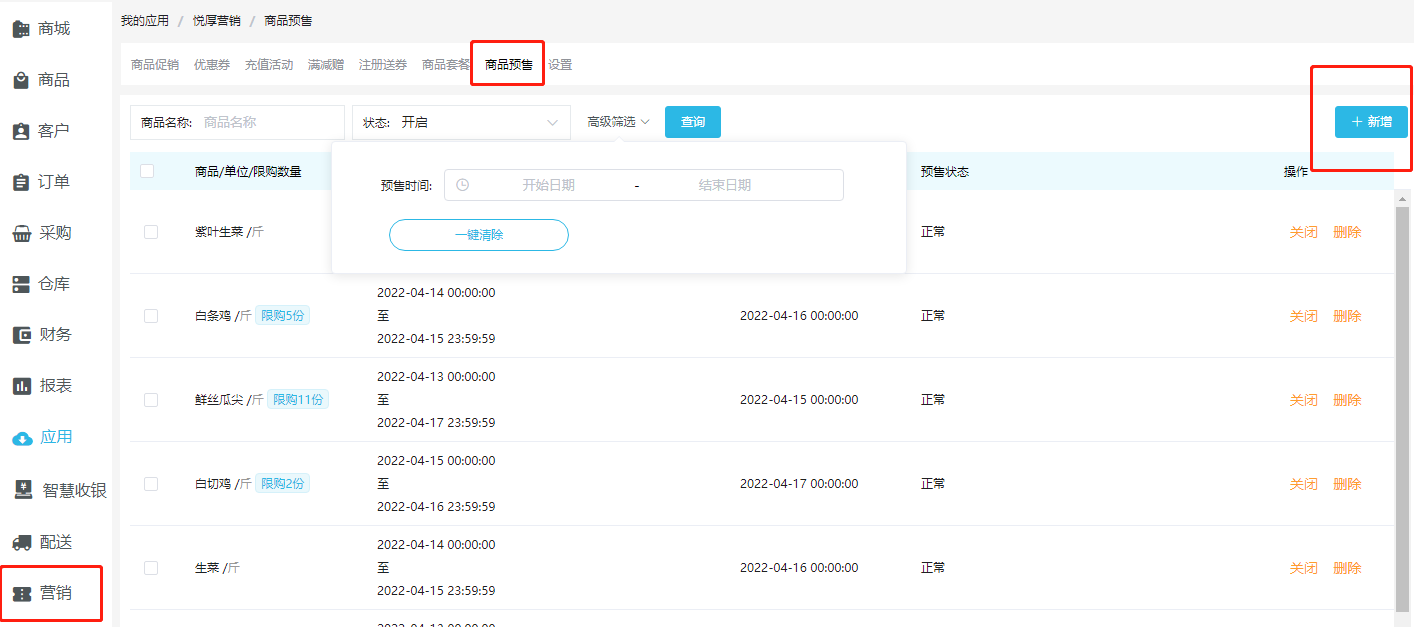1414x627 pixels.
Task: Open the 营销 ticket icon
Action: coord(21,593)
